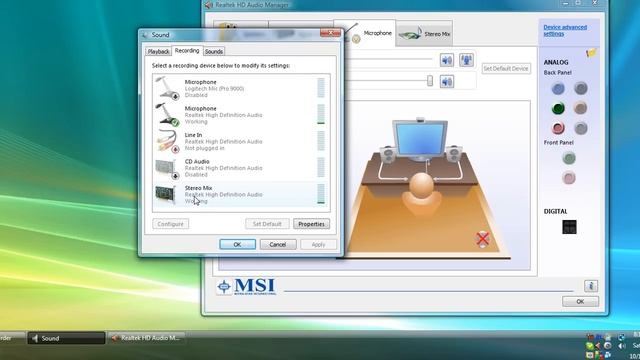Viewport: 640px width, 360px height.
Task: Adjust the playback volume slider handle
Action: (x=430, y=81)
